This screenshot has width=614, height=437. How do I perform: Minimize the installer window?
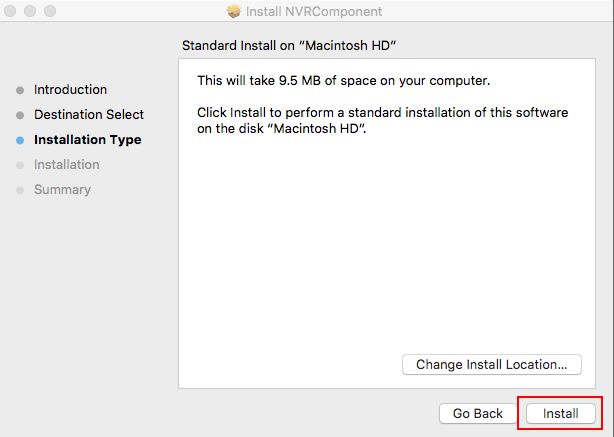(30, 11)
